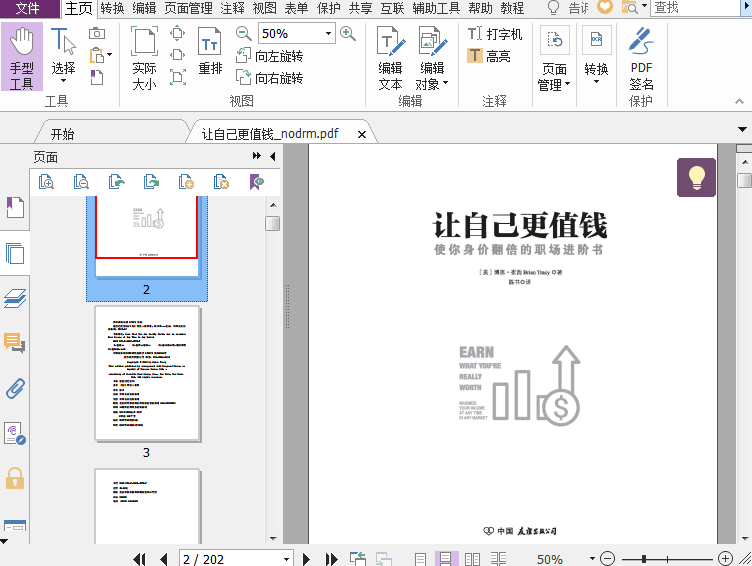The width and height of the screenshot is (752, 566).
Task: Select the Typewriter tool (打字机)
Action: [x=494, y=34]
